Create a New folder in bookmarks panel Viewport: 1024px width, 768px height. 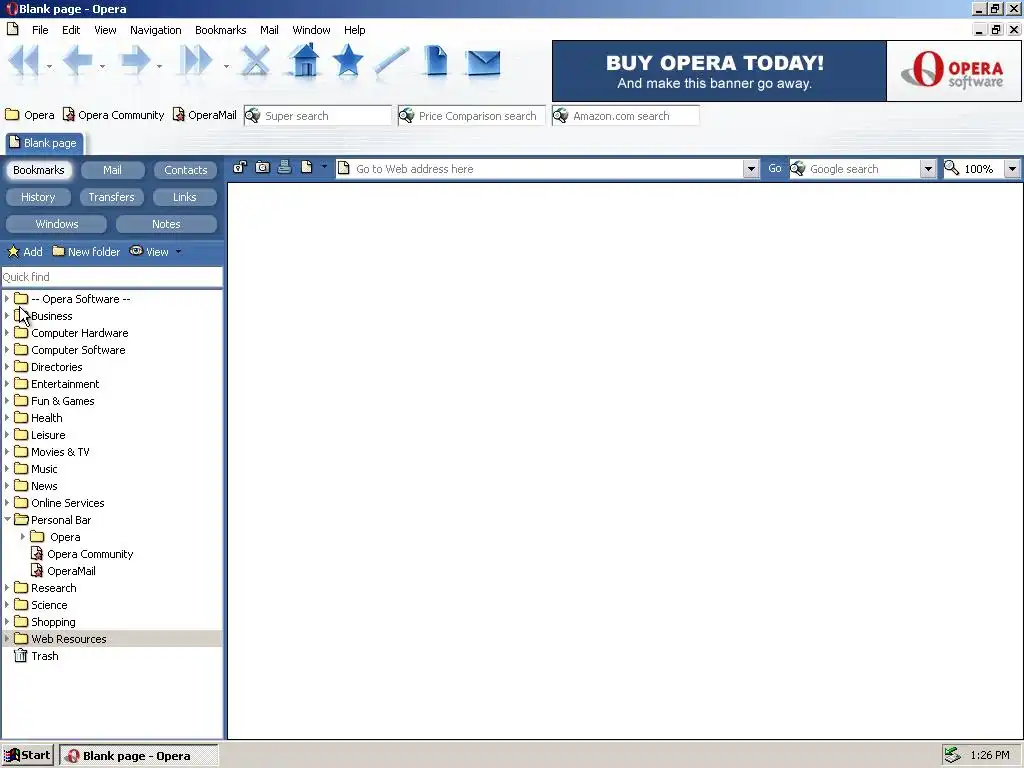point(86,251)
